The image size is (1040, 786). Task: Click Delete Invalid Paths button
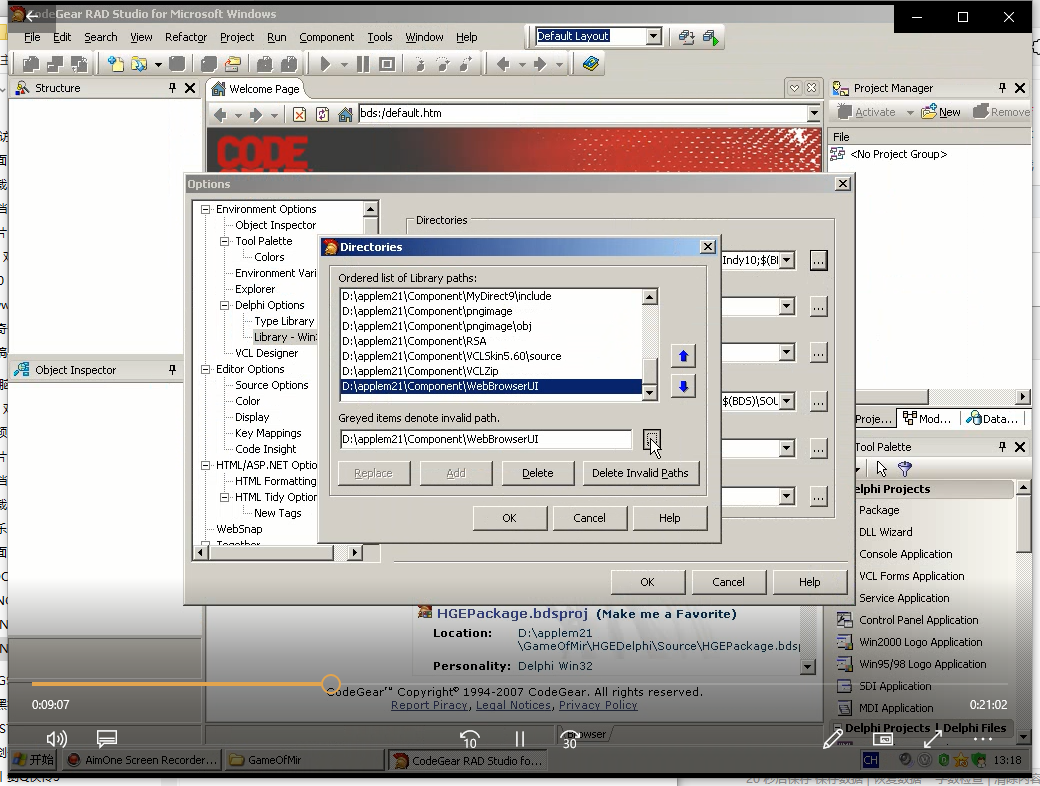tap(640, 473)
